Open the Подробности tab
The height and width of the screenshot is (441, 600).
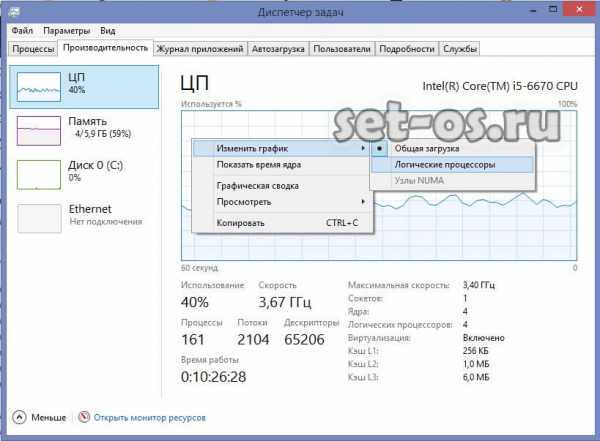tap(406, 49)
